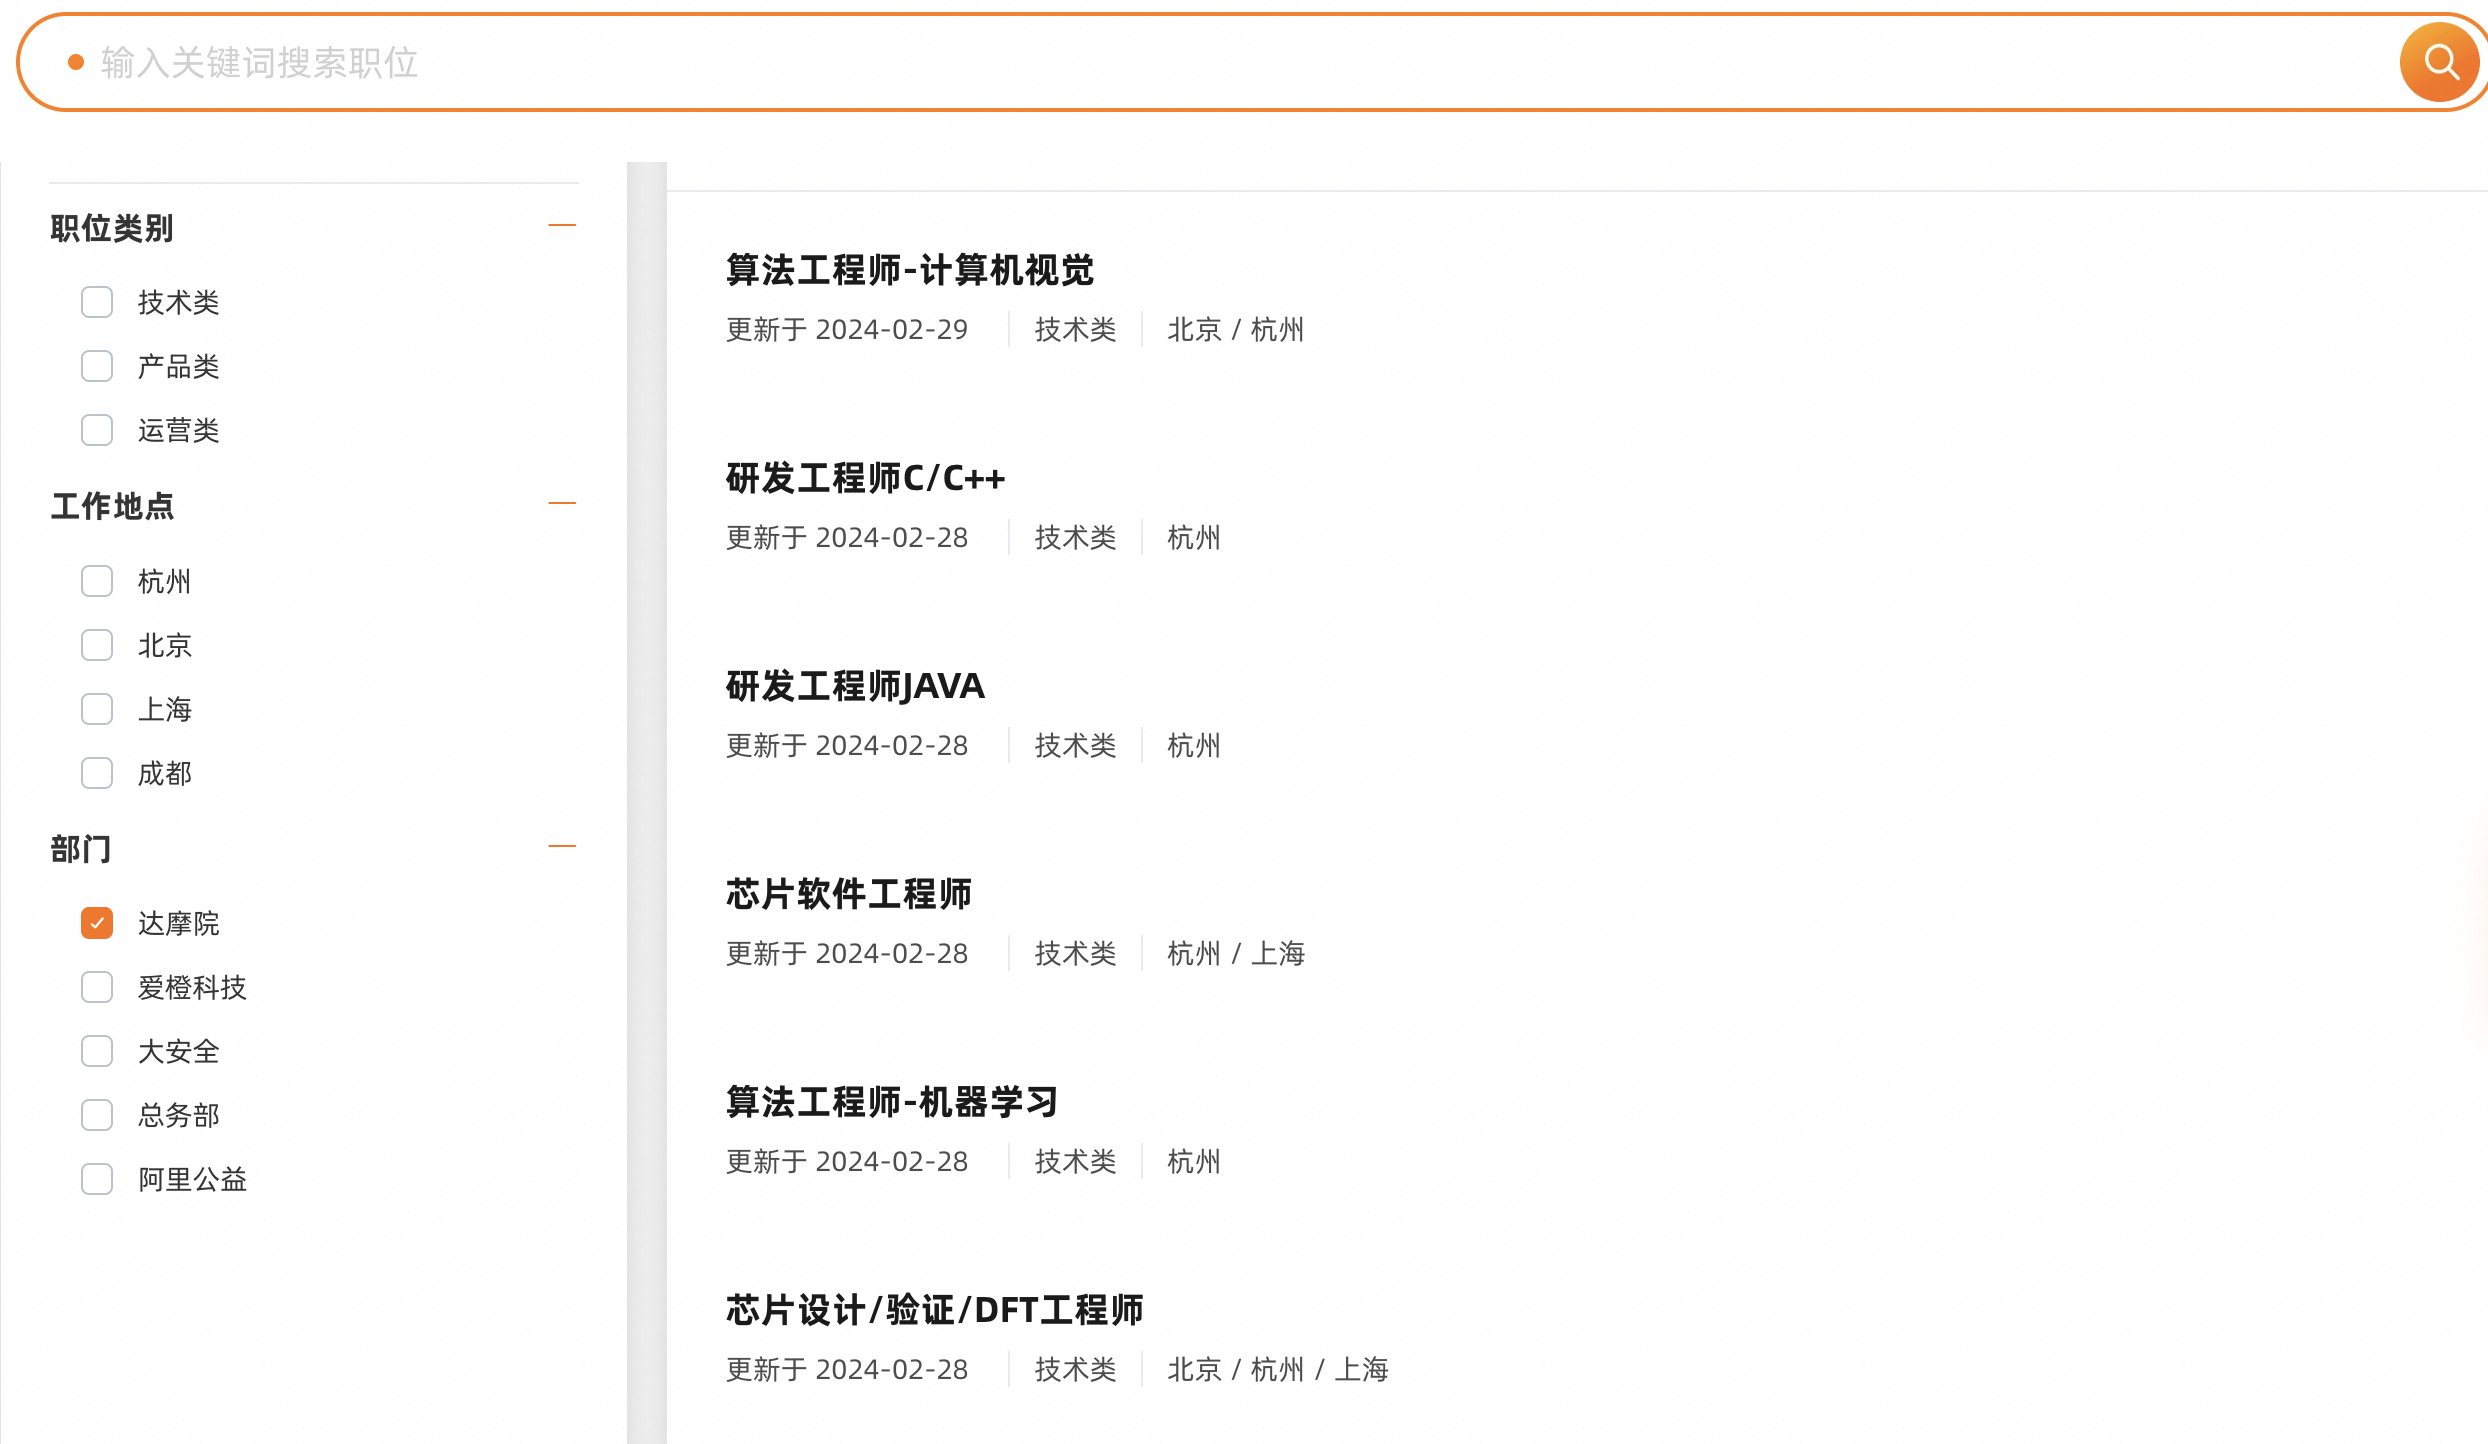Enable the 运营类 checkbox
This screenshot has width=2488, height=1444.
[x=97, y=430]
